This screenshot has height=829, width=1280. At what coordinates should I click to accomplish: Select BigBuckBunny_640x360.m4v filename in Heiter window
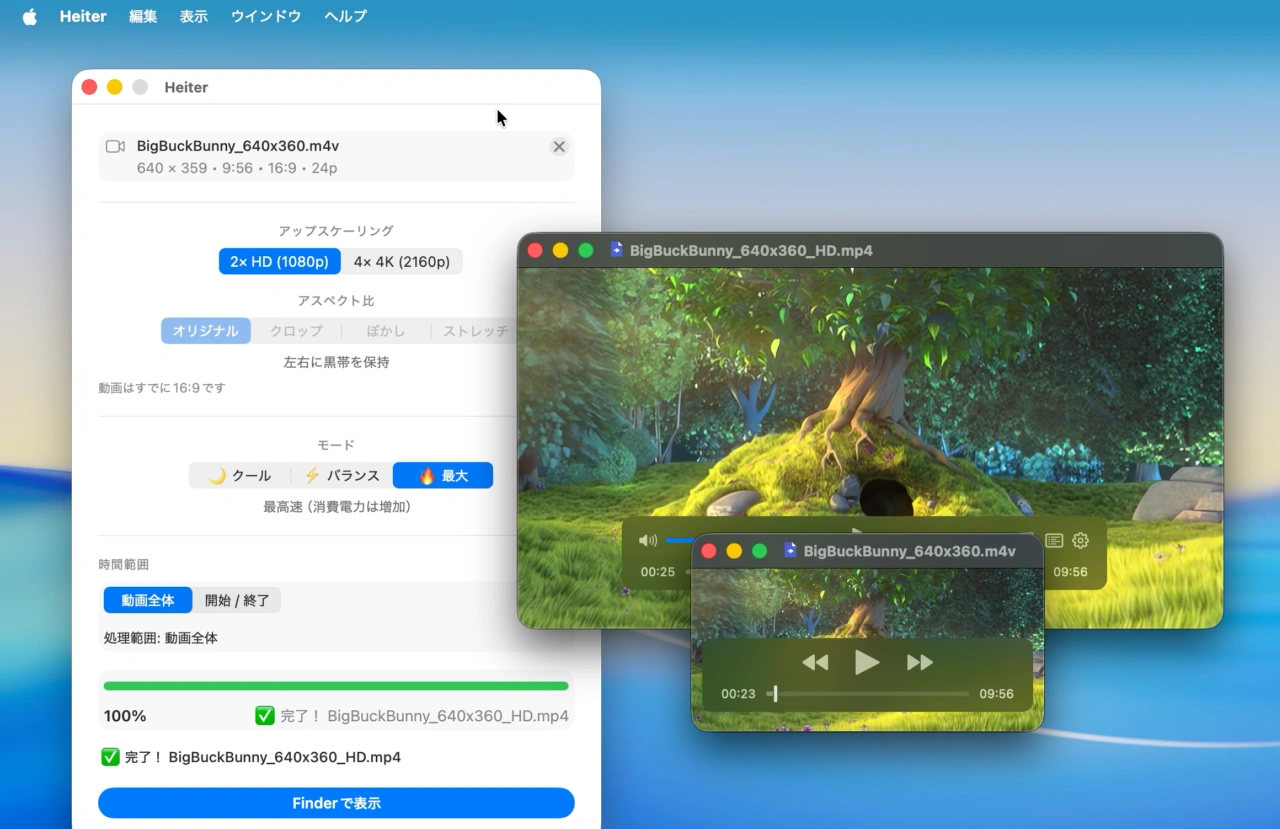point(238,146)
